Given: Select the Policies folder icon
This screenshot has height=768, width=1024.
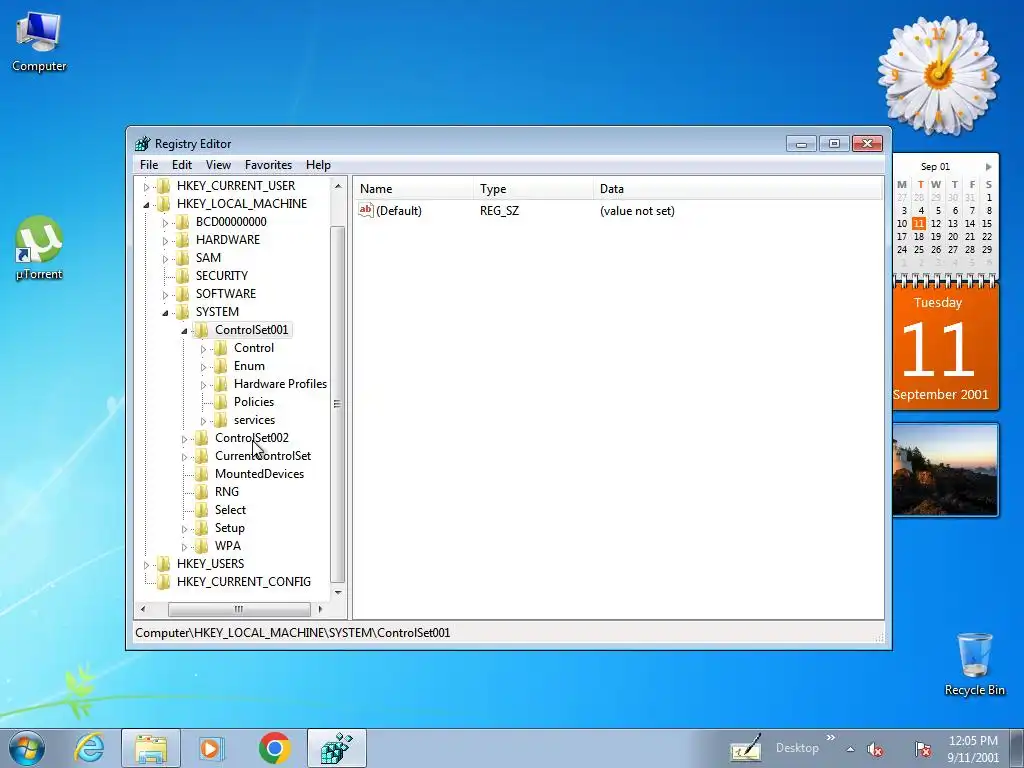Looking at the screenshot, I should [x=221, y=402].
